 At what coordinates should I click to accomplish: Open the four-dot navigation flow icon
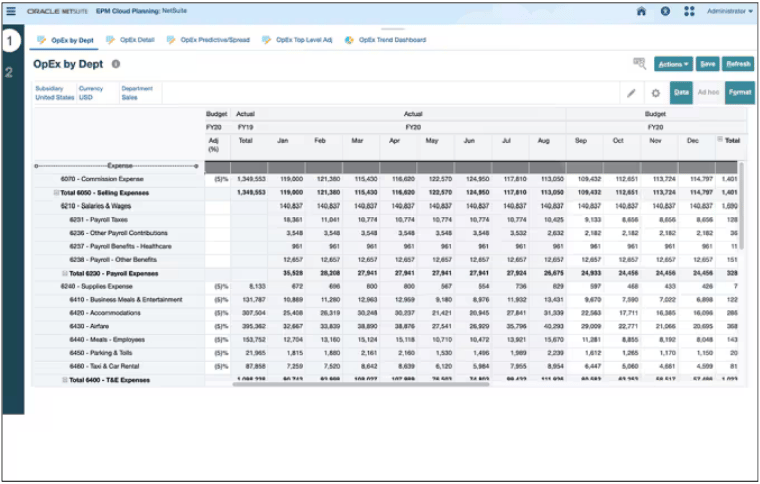pyautogui.click(x=689, y=11)
